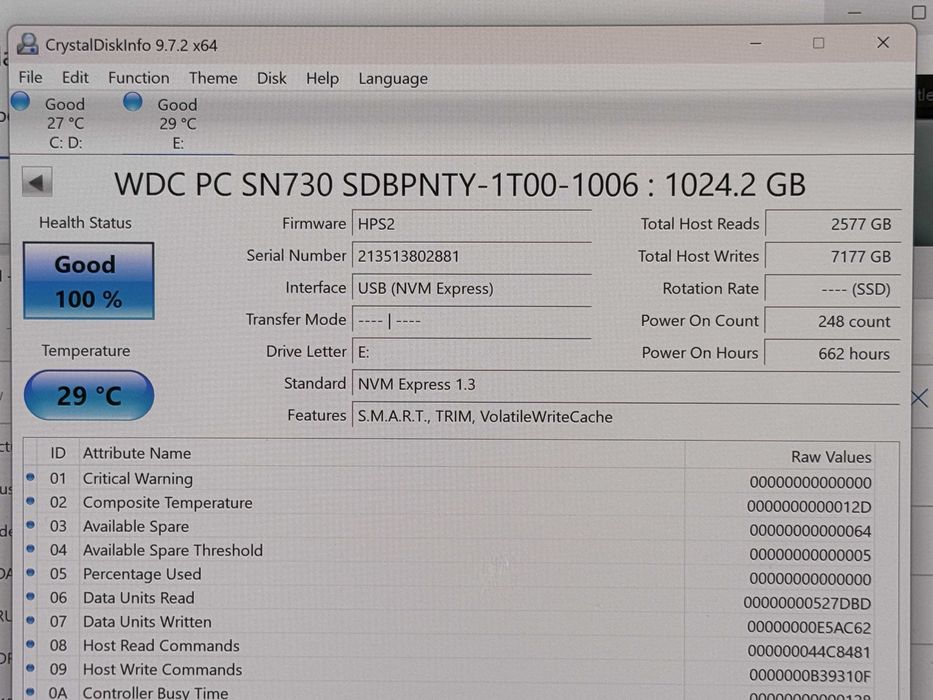This screenshot has height=700, width=933.
Task: Click raw value 000000044C8481
Action: tap(809, 652)
